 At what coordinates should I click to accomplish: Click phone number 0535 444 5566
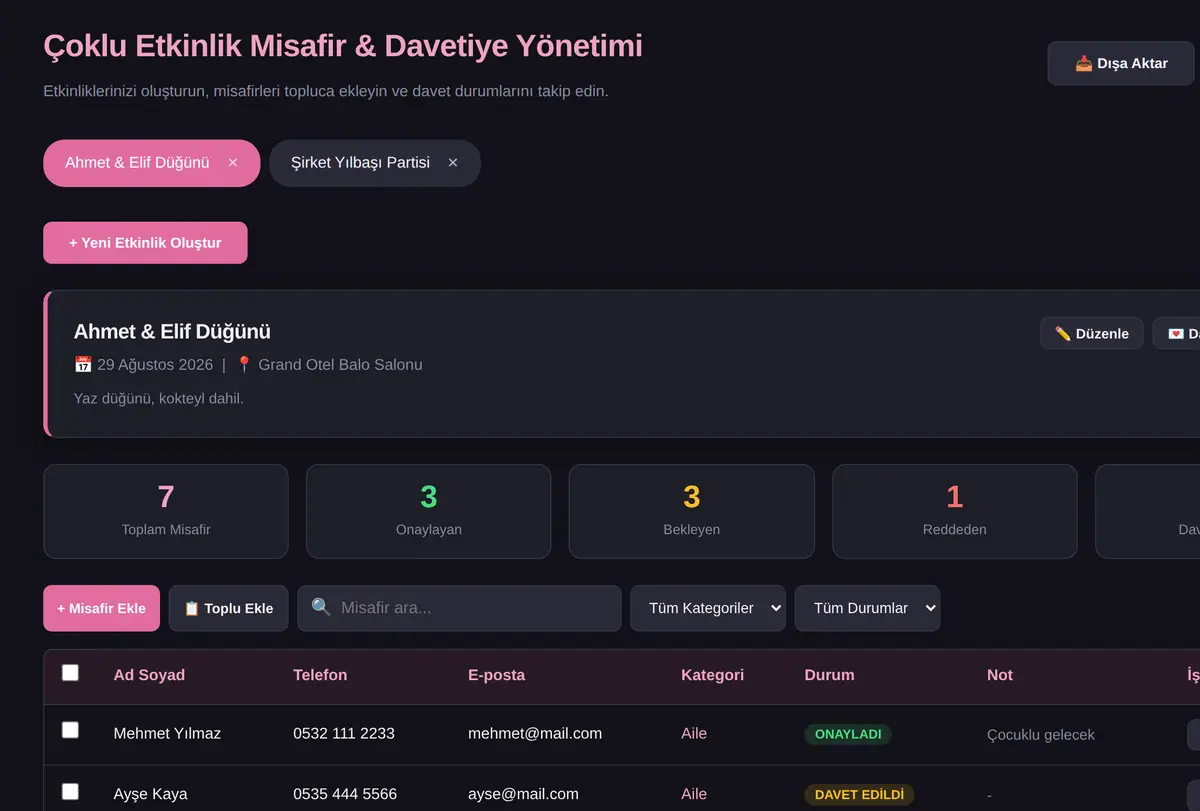coord(345,794)
